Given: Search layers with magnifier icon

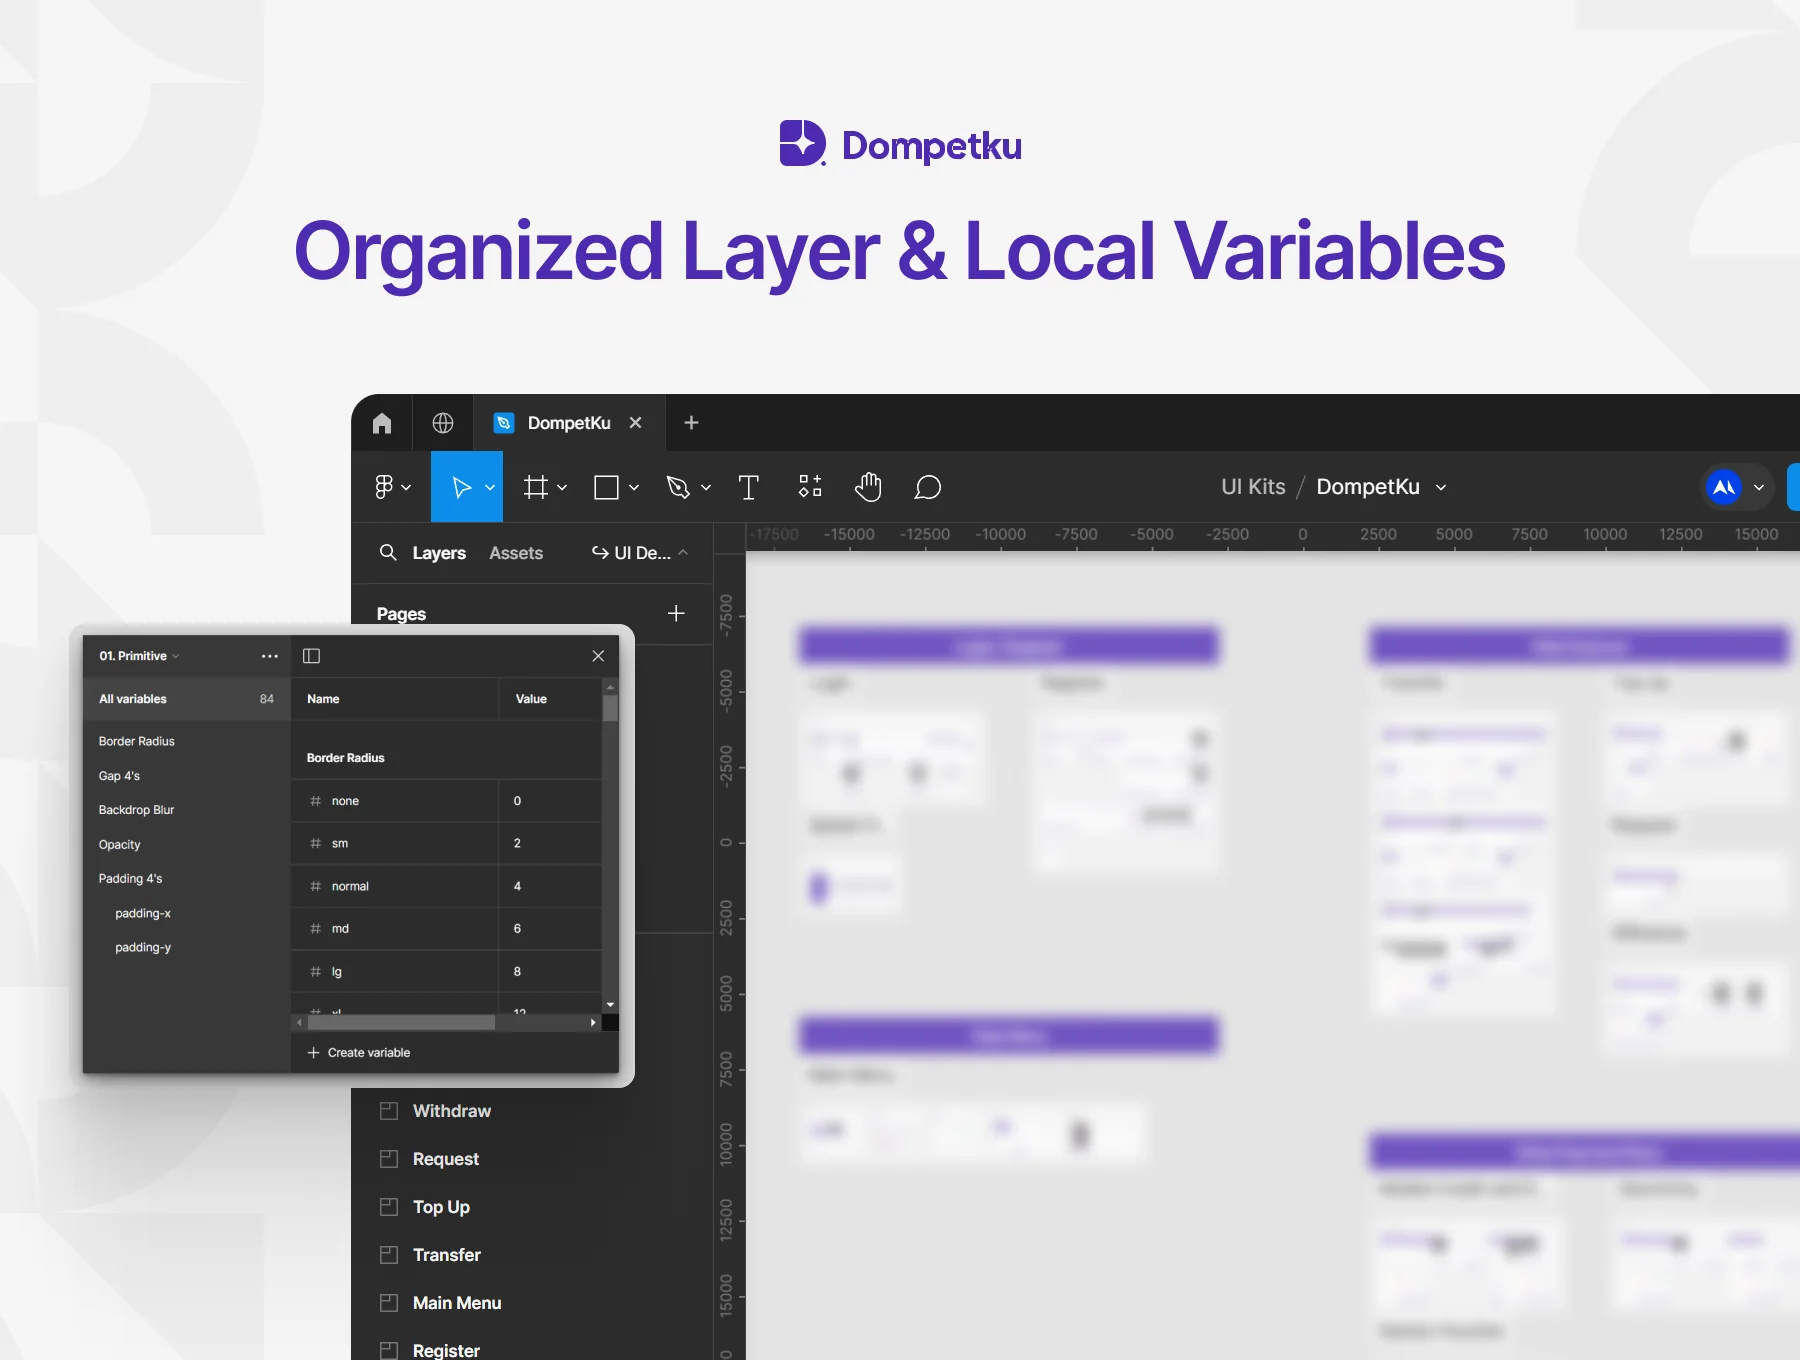Looking at the screenshot, I should [388, 552].
